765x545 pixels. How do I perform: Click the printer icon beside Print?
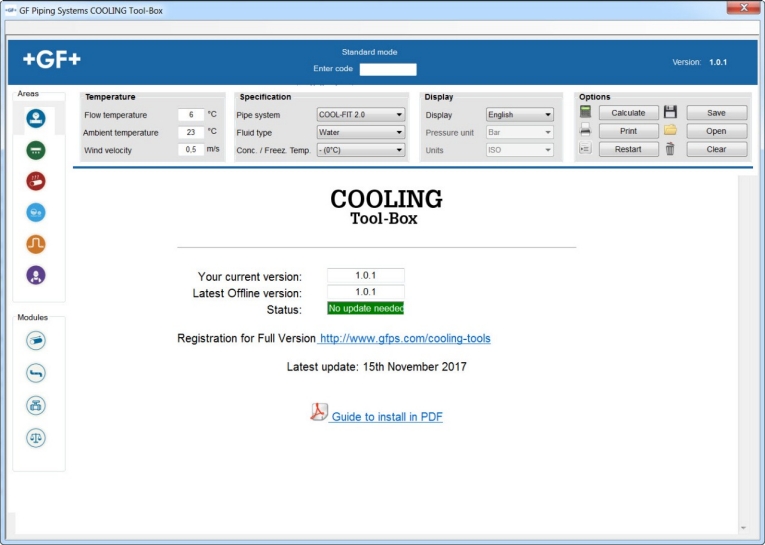point(585,130)
